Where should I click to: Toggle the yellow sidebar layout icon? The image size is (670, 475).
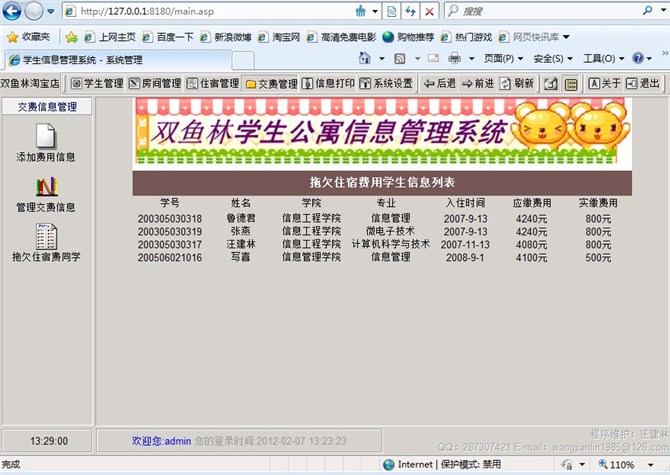[x=571, y=84]
